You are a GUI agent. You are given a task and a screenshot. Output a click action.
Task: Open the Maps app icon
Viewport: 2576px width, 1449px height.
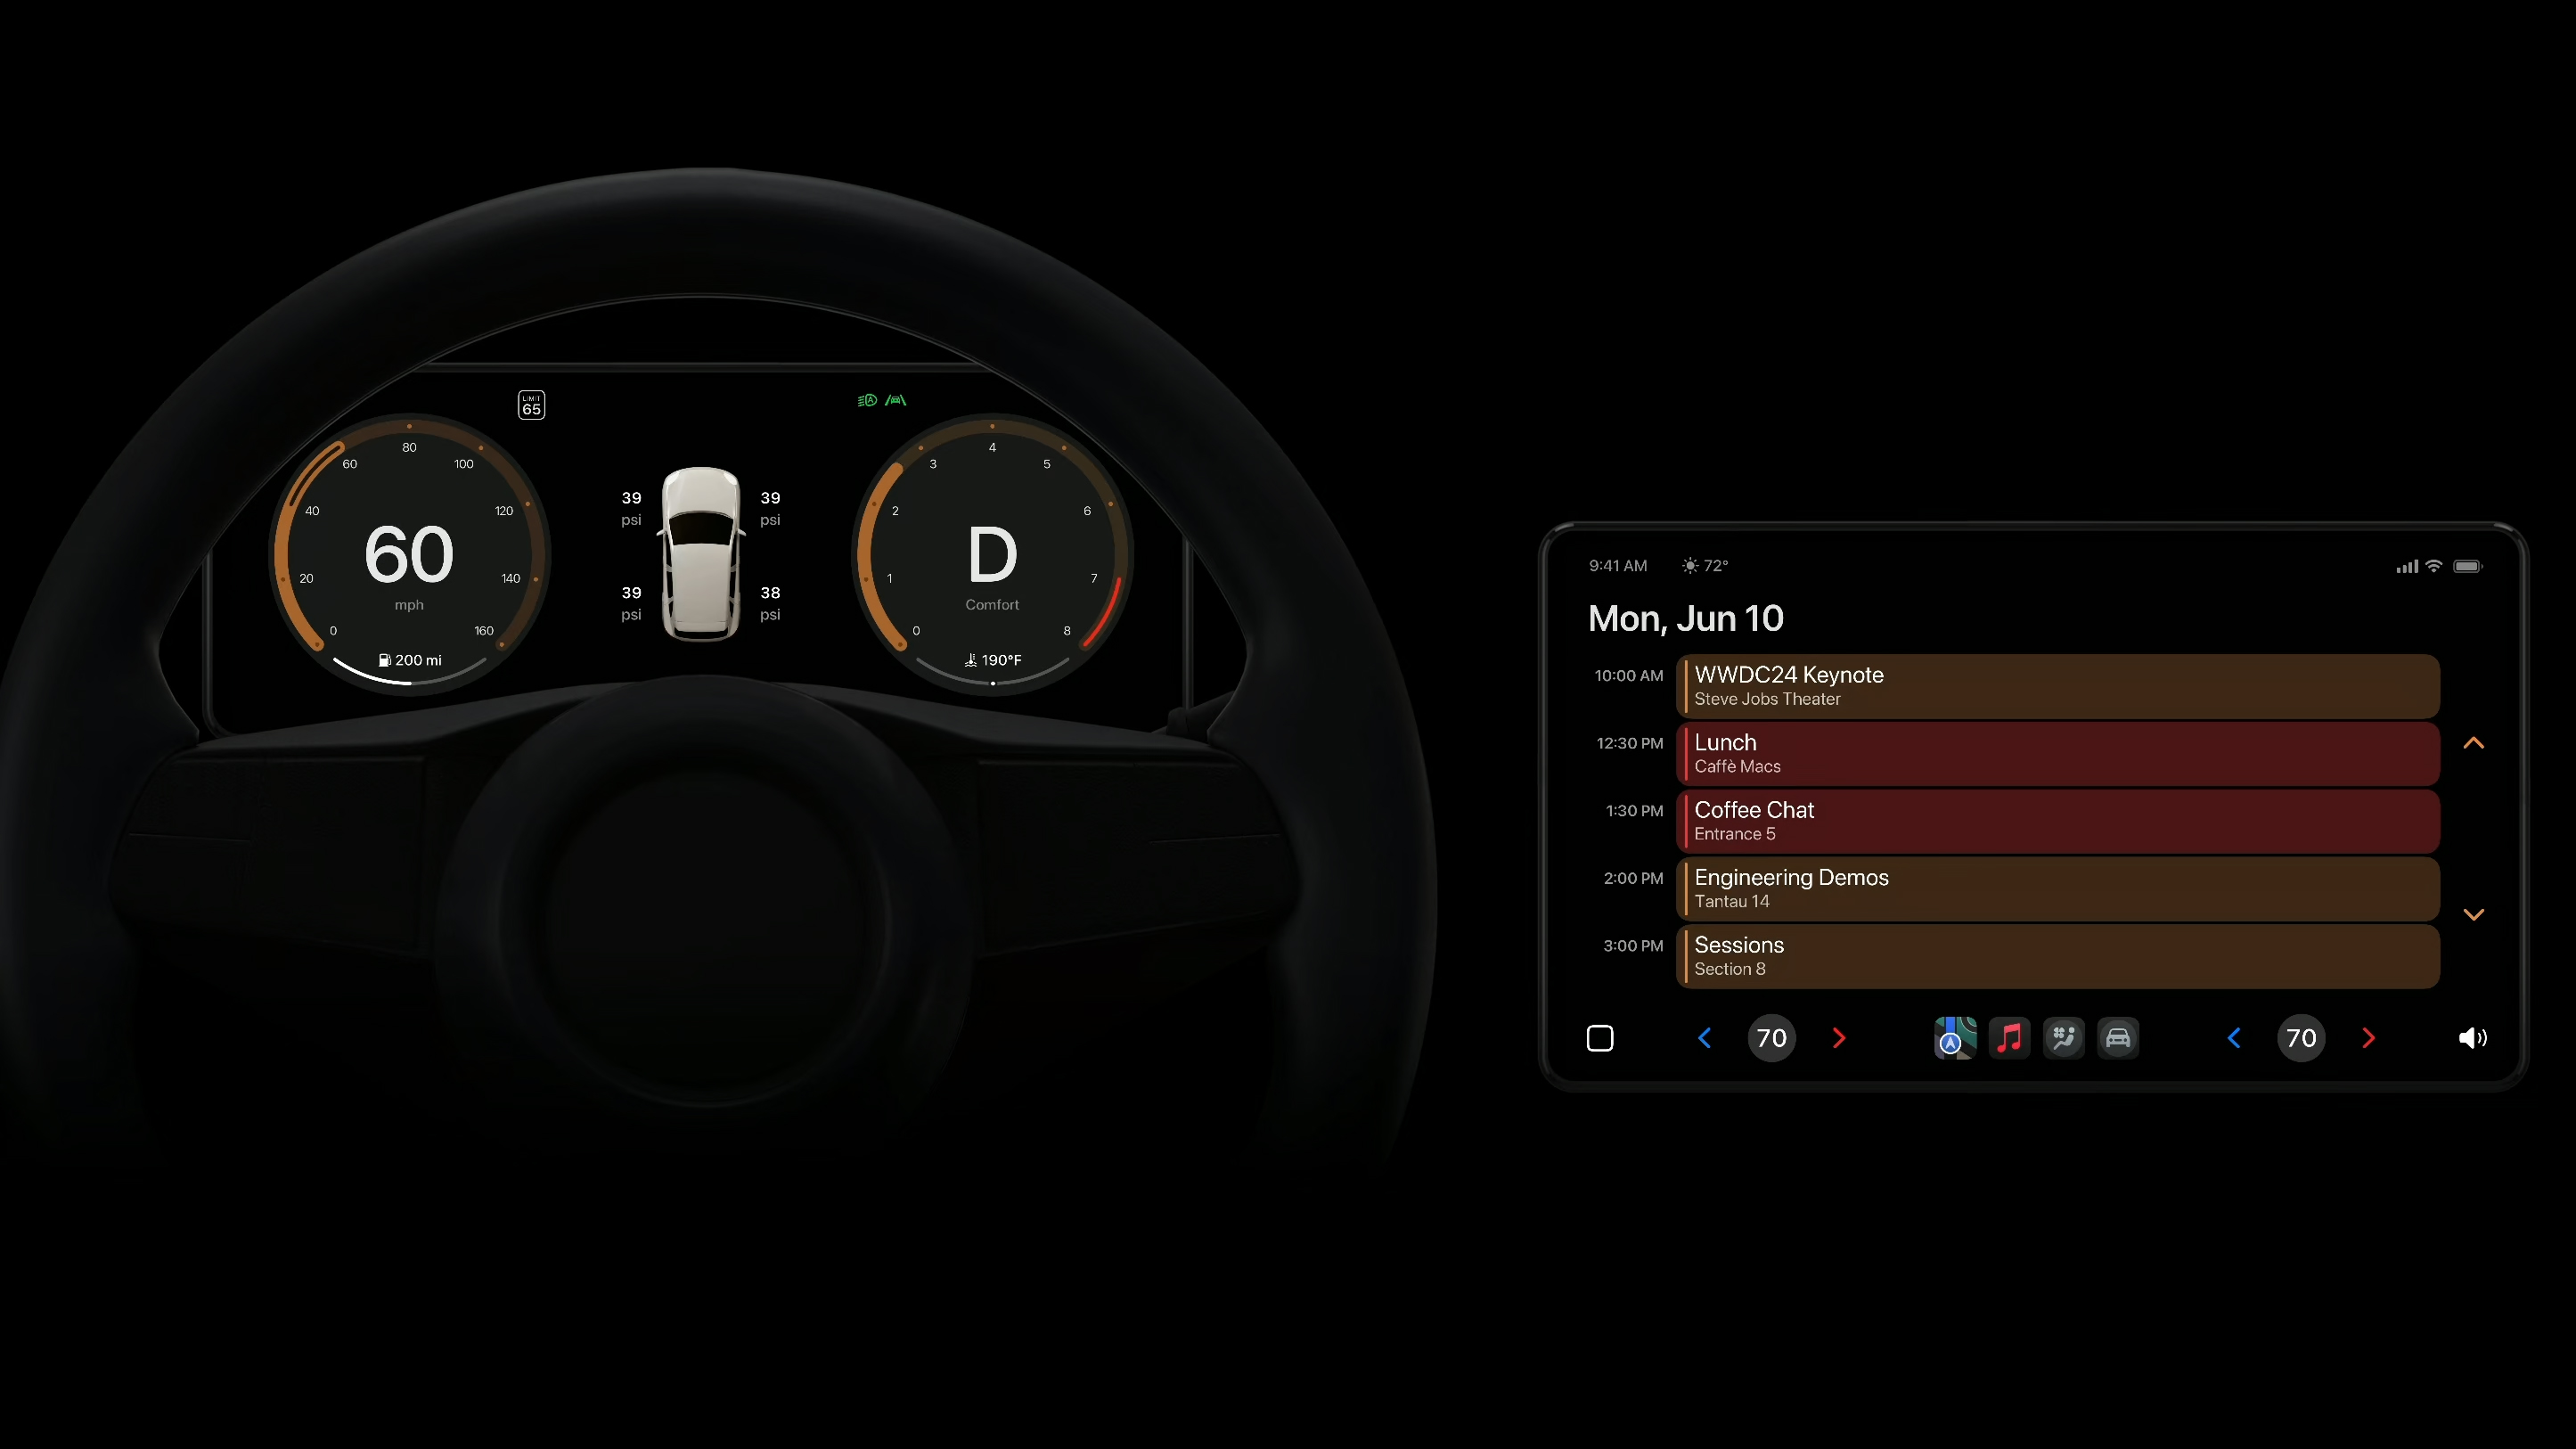(x=1951, y=1038)
